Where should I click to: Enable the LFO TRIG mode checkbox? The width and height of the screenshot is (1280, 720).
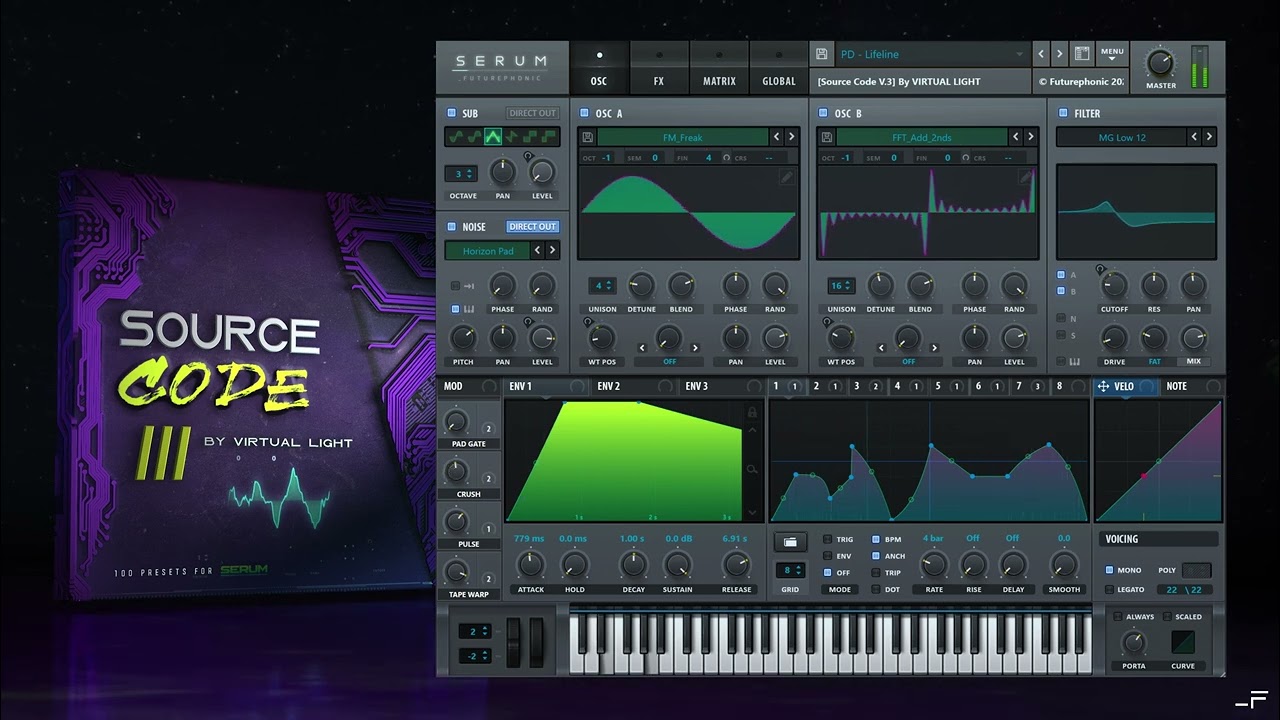(828, 539)
